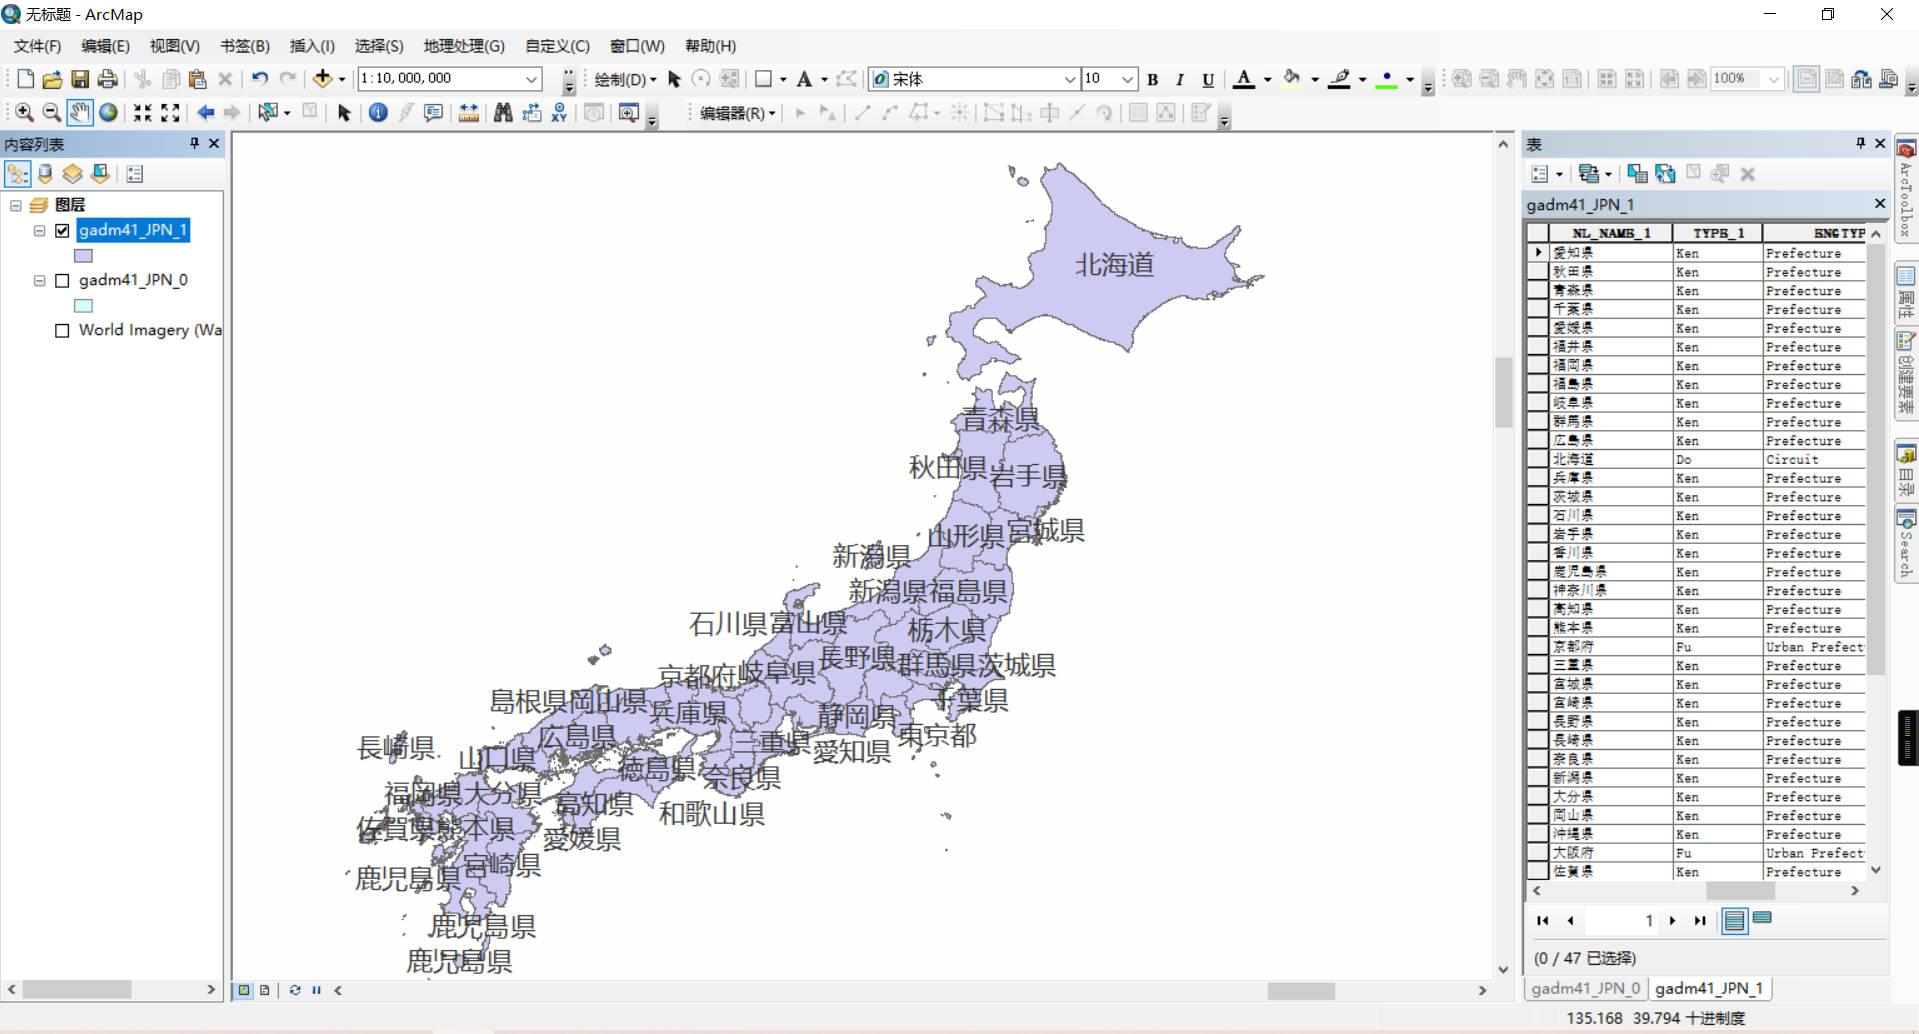The image size is (1919, 1034).
Task: Uncheck the gadm41_JPN_1 layer visibility
Action: (x=62, y=231)
